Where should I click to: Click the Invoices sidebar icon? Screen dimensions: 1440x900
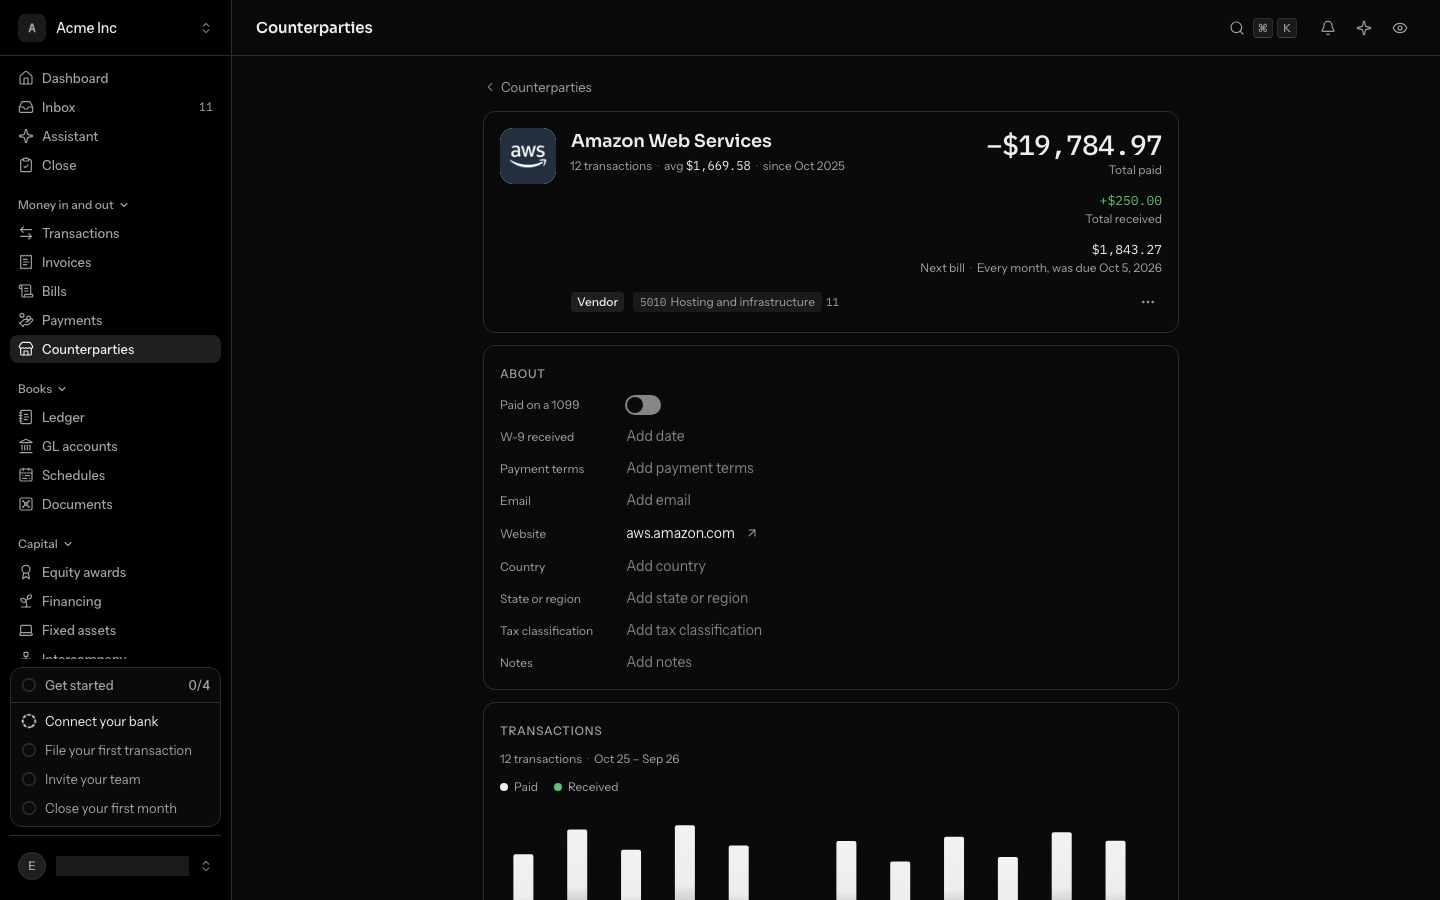[26, 262]
